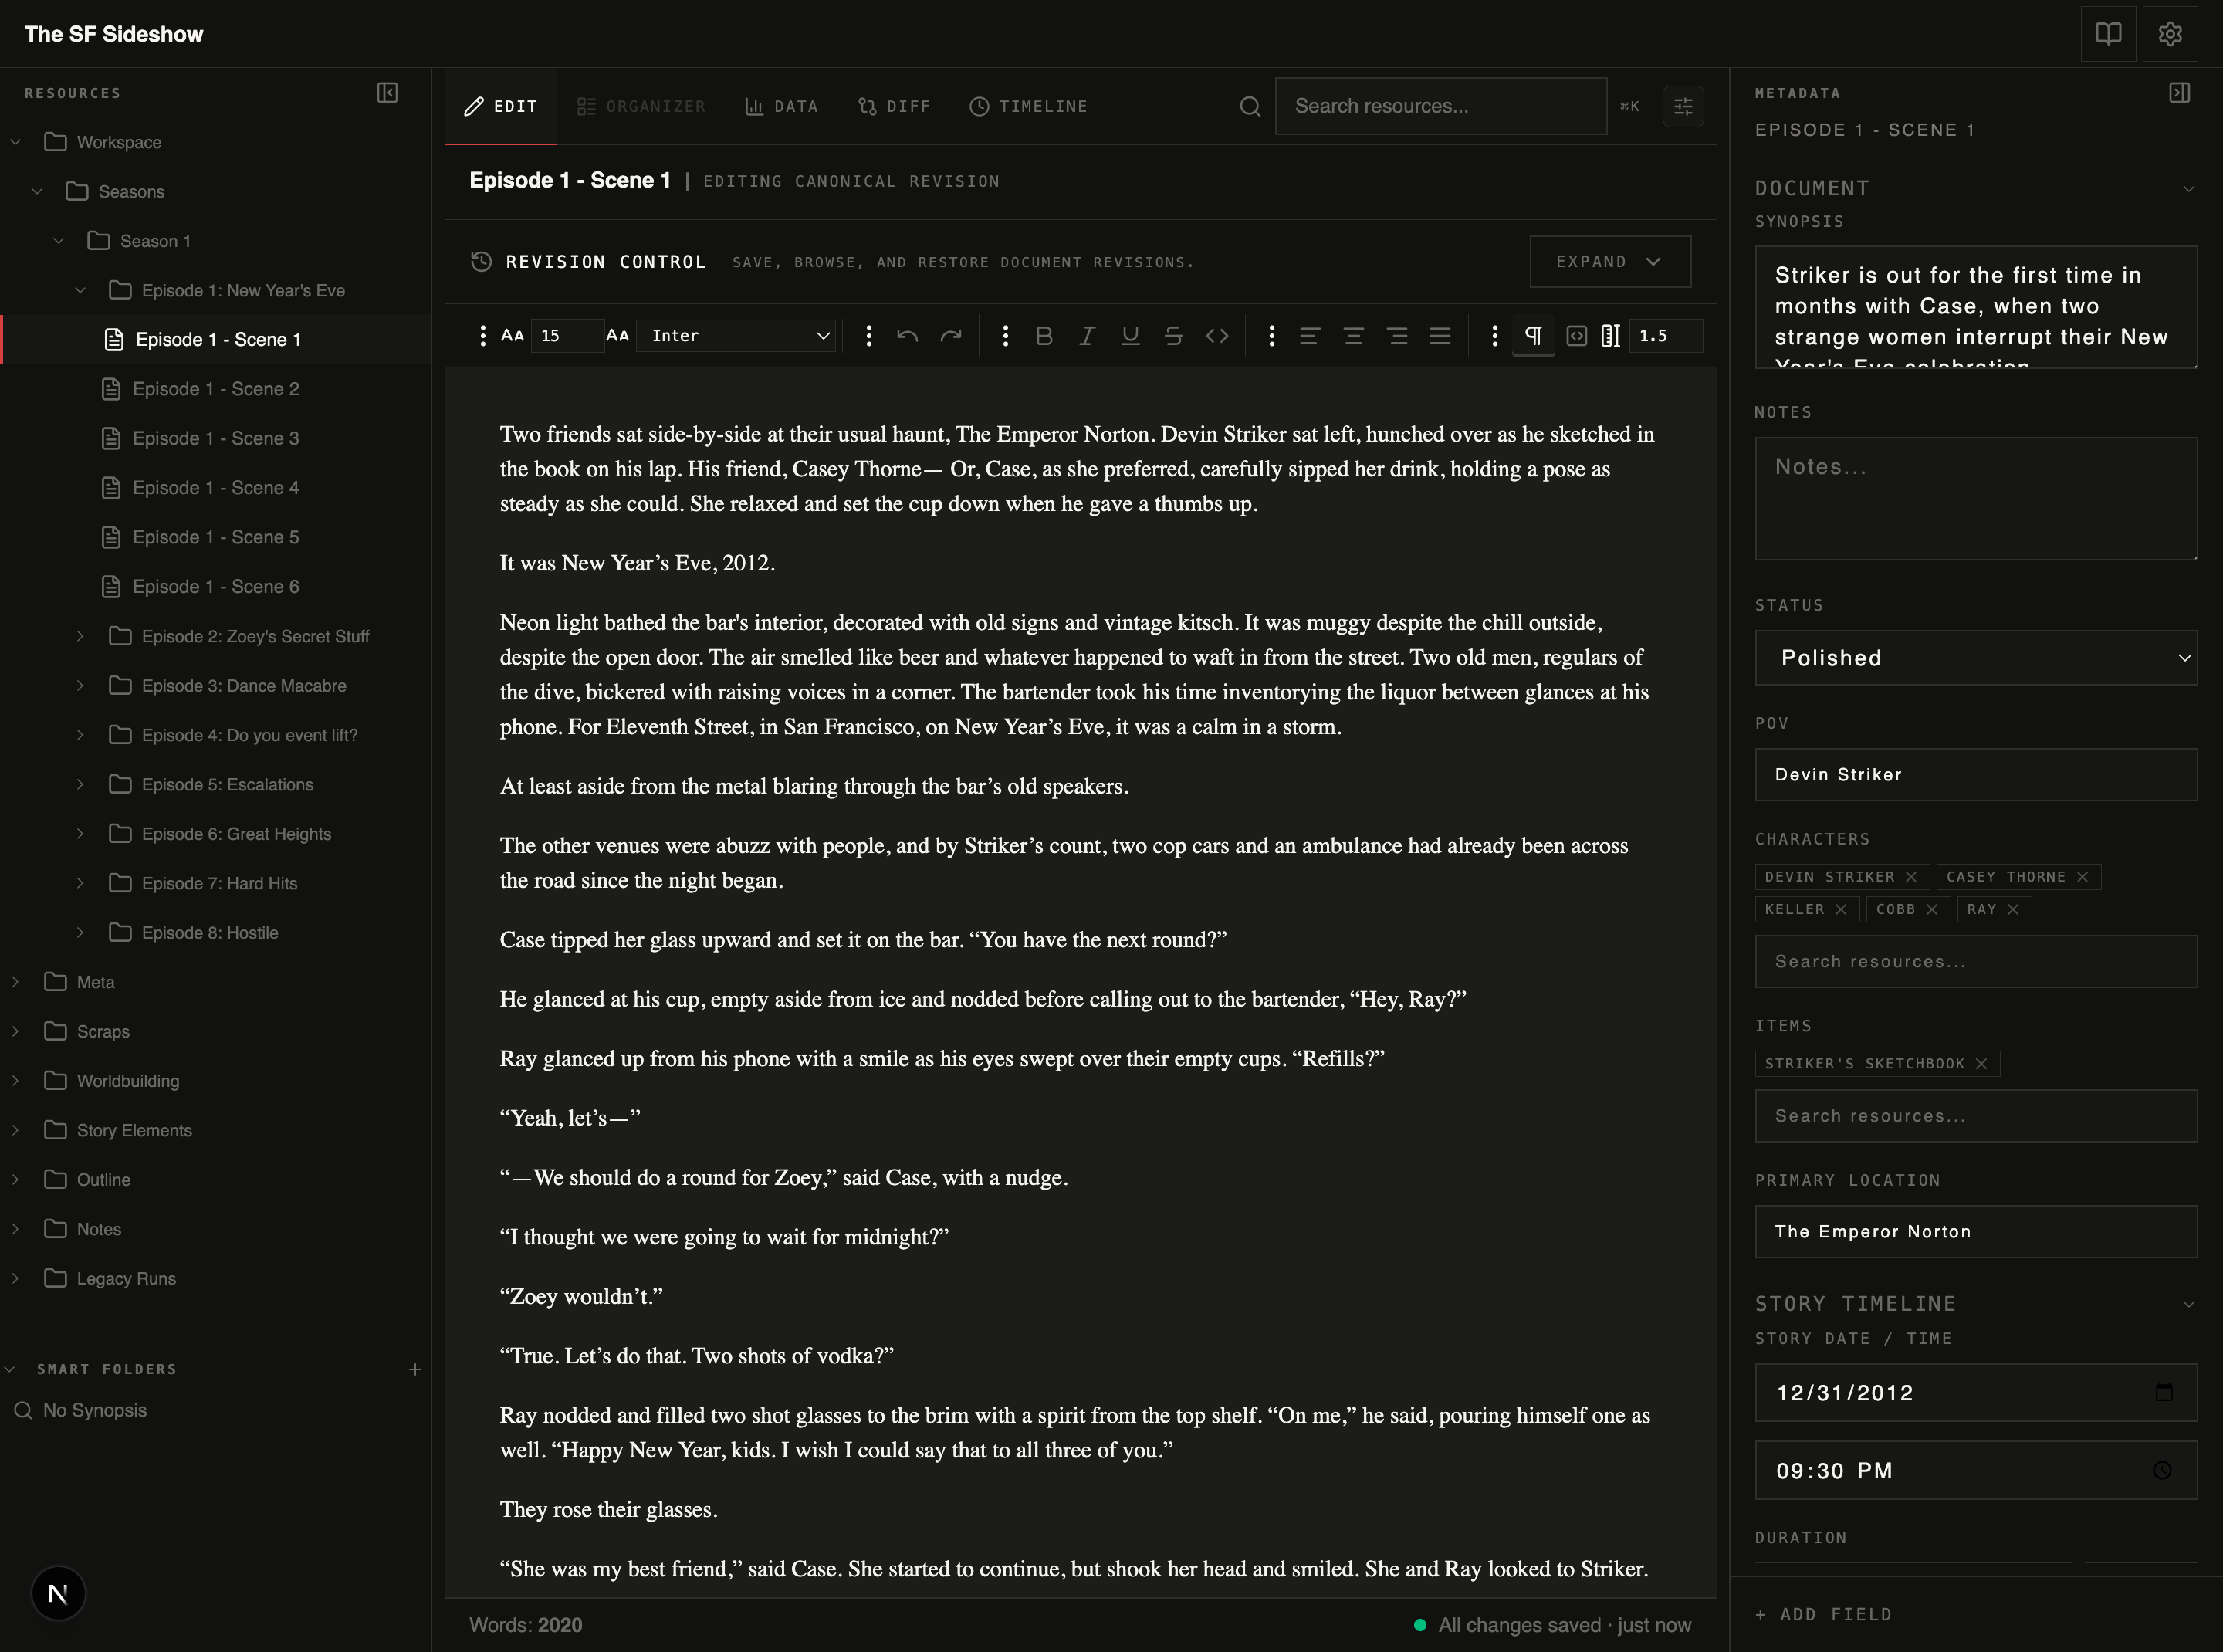The image size is (2223, 1652).
Task: Toggle underline formatting
Action: (1130, 336)
